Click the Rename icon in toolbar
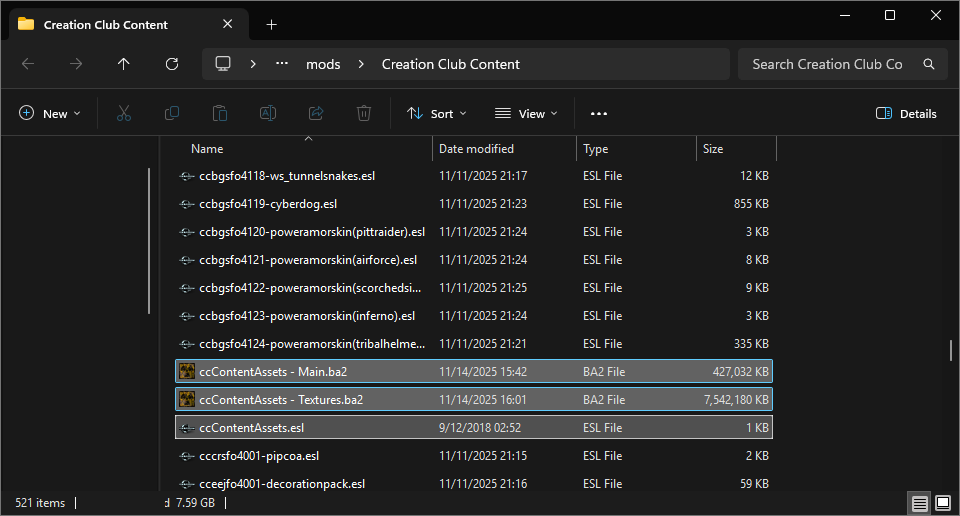Viewport: 960px width, 516px height. click(268, 114)
